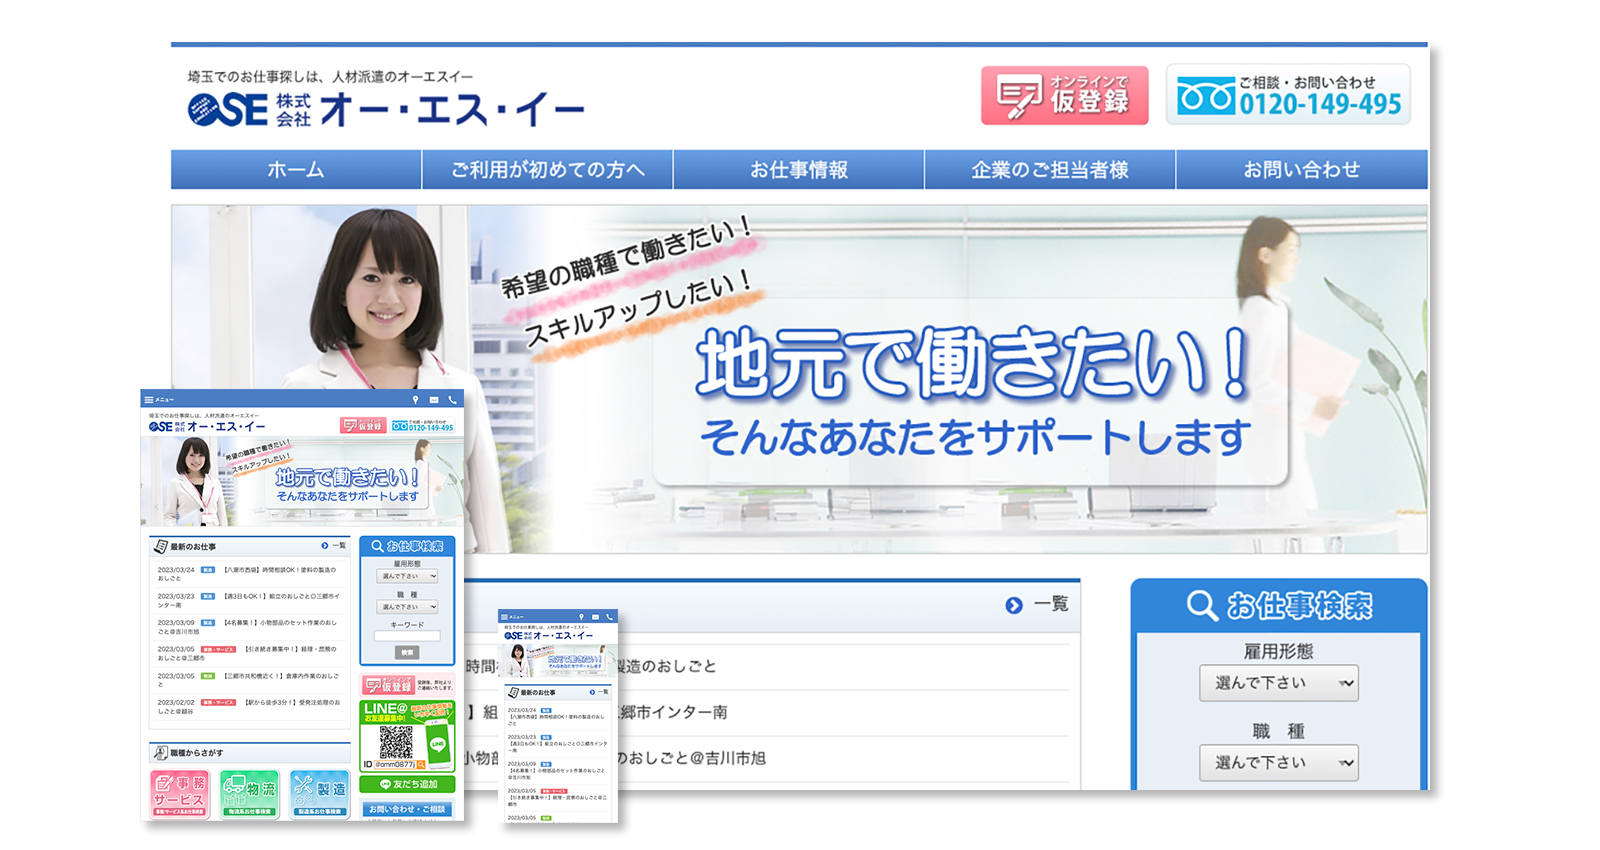Click the 0120-149-495 banner in tablet header
The image size is (1600, 850).
423,425
